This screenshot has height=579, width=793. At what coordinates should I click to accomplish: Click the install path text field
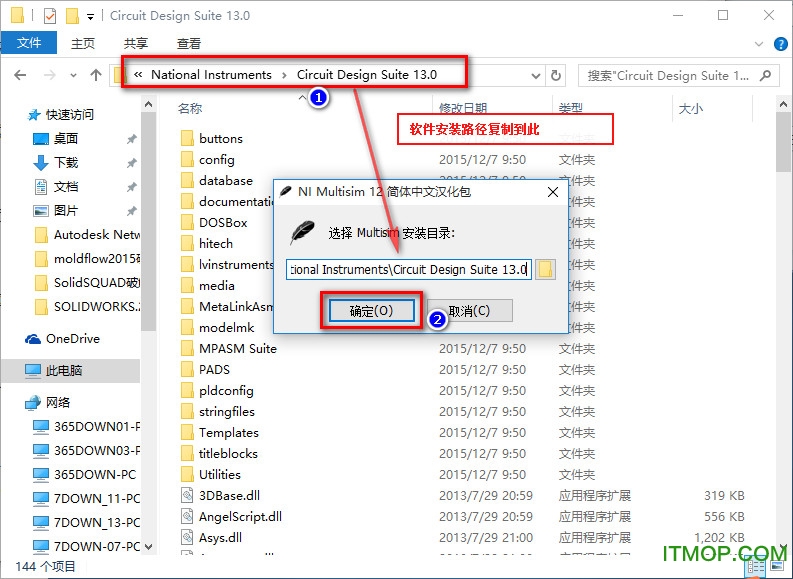coord(409,270)
